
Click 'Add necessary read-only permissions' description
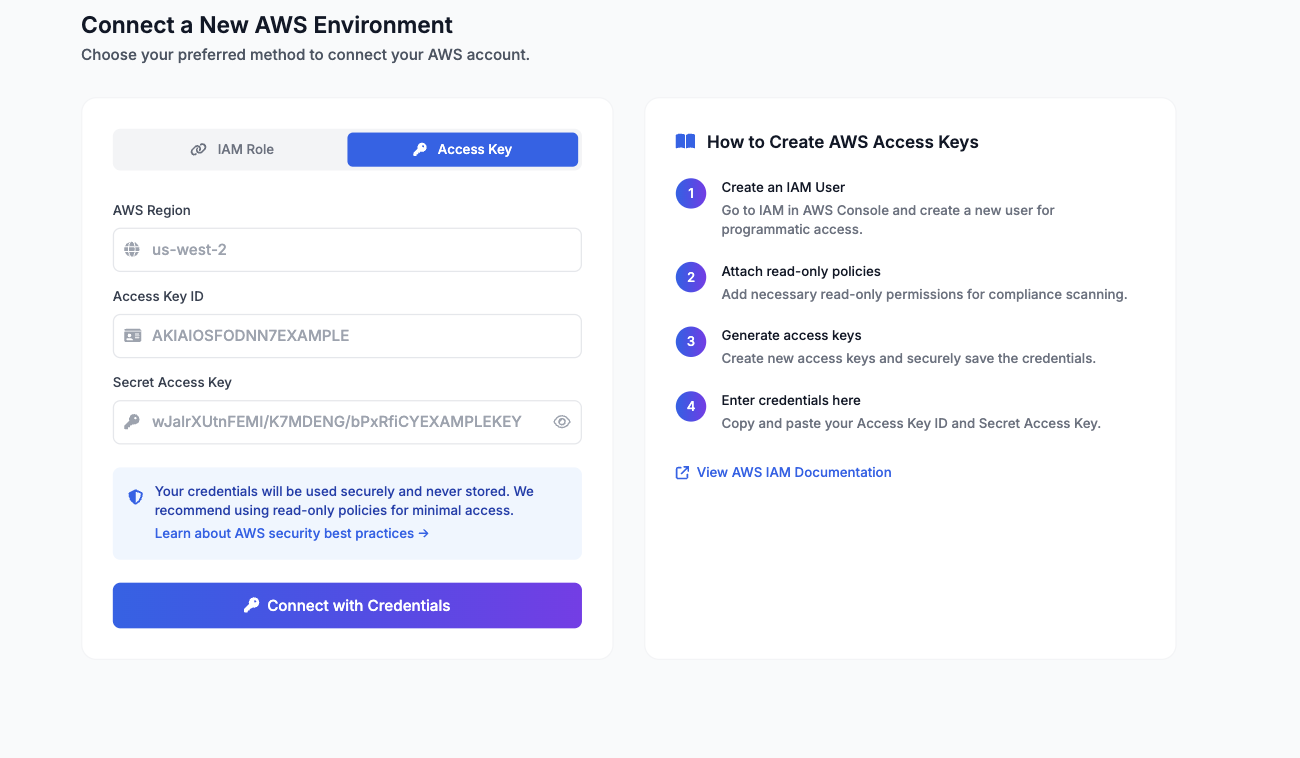(924, 295)
